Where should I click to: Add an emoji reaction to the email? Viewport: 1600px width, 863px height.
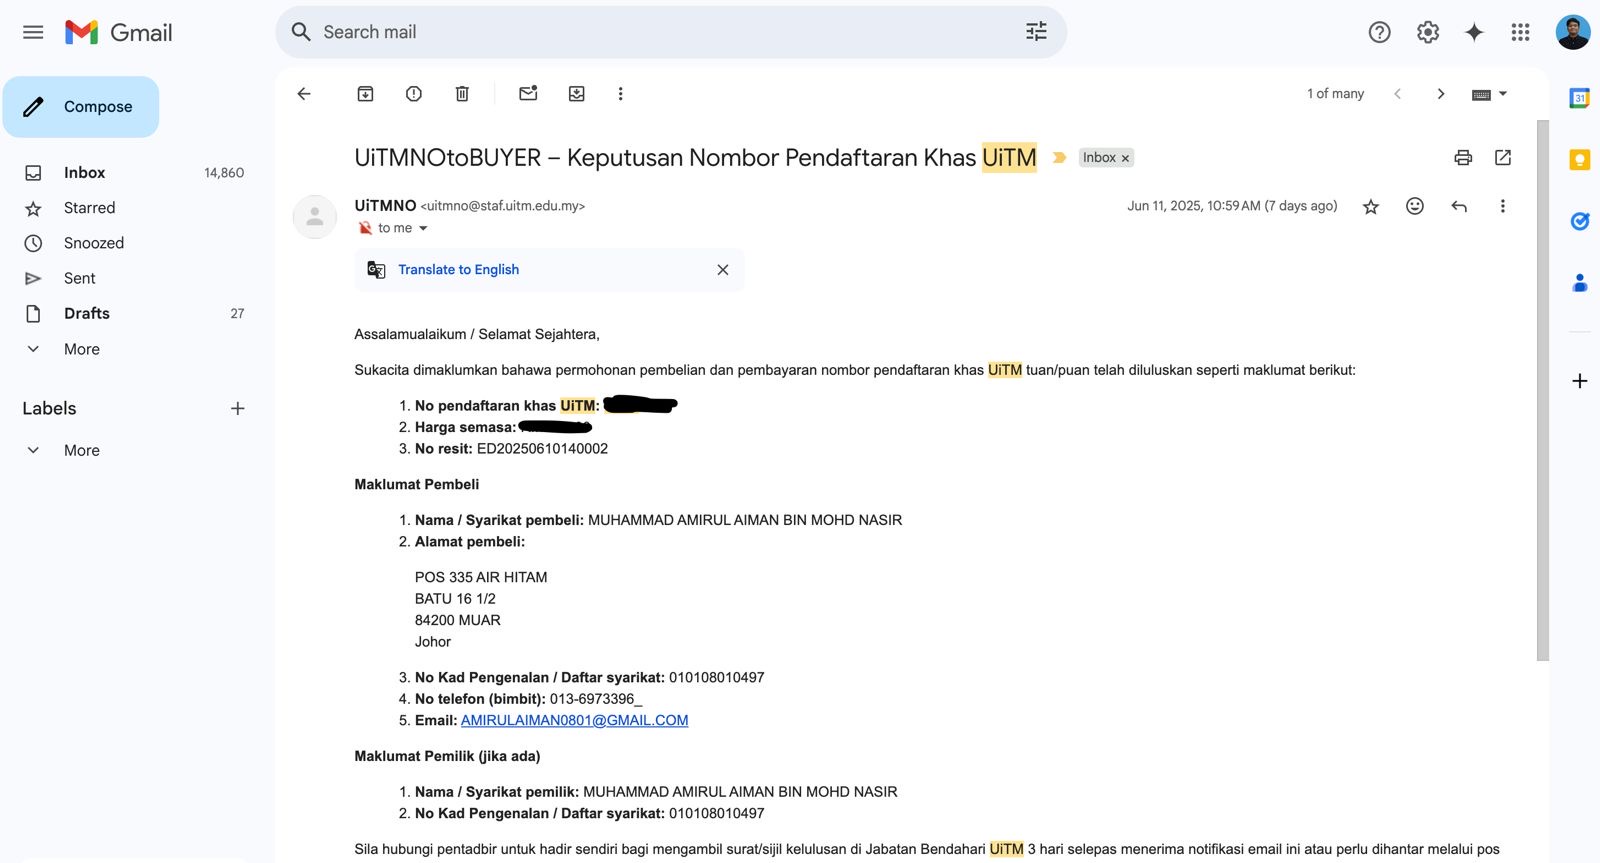point(1415,206)
